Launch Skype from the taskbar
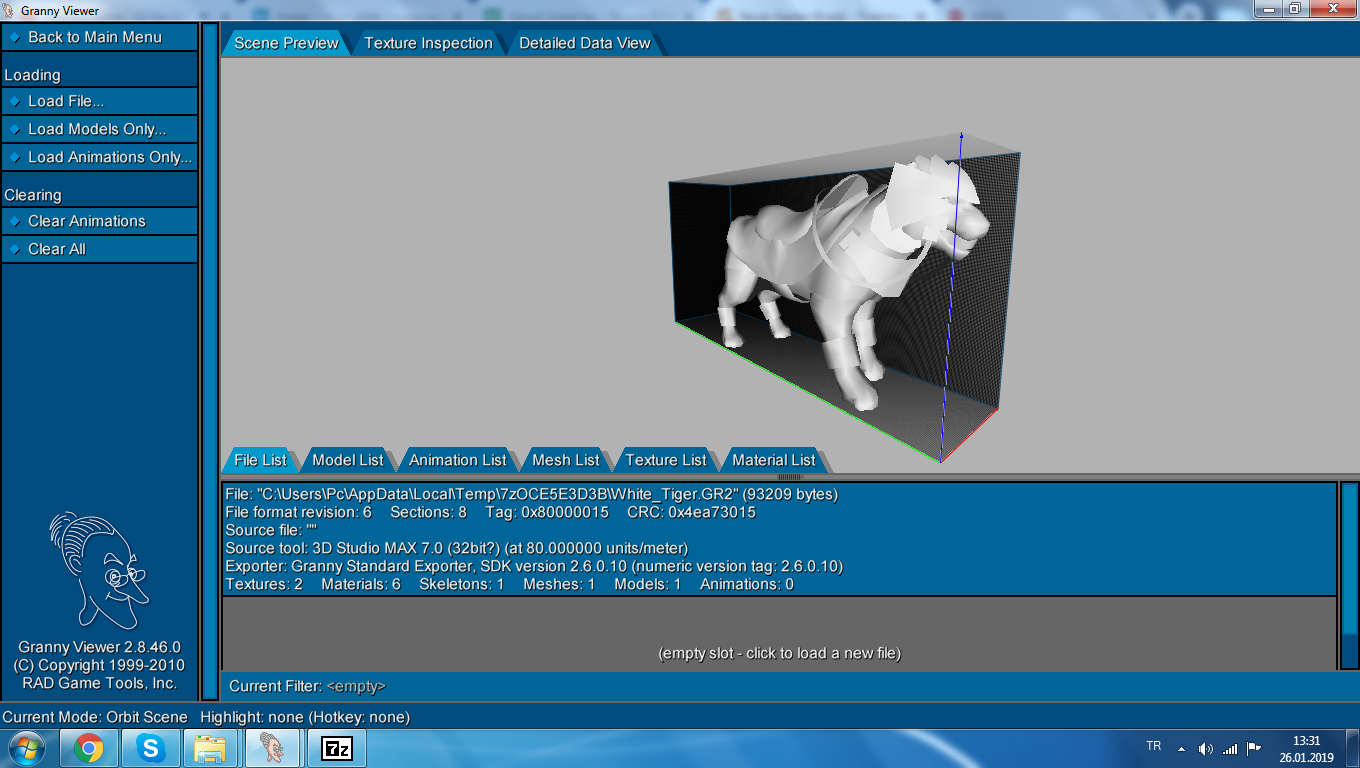 pos(151,748)
